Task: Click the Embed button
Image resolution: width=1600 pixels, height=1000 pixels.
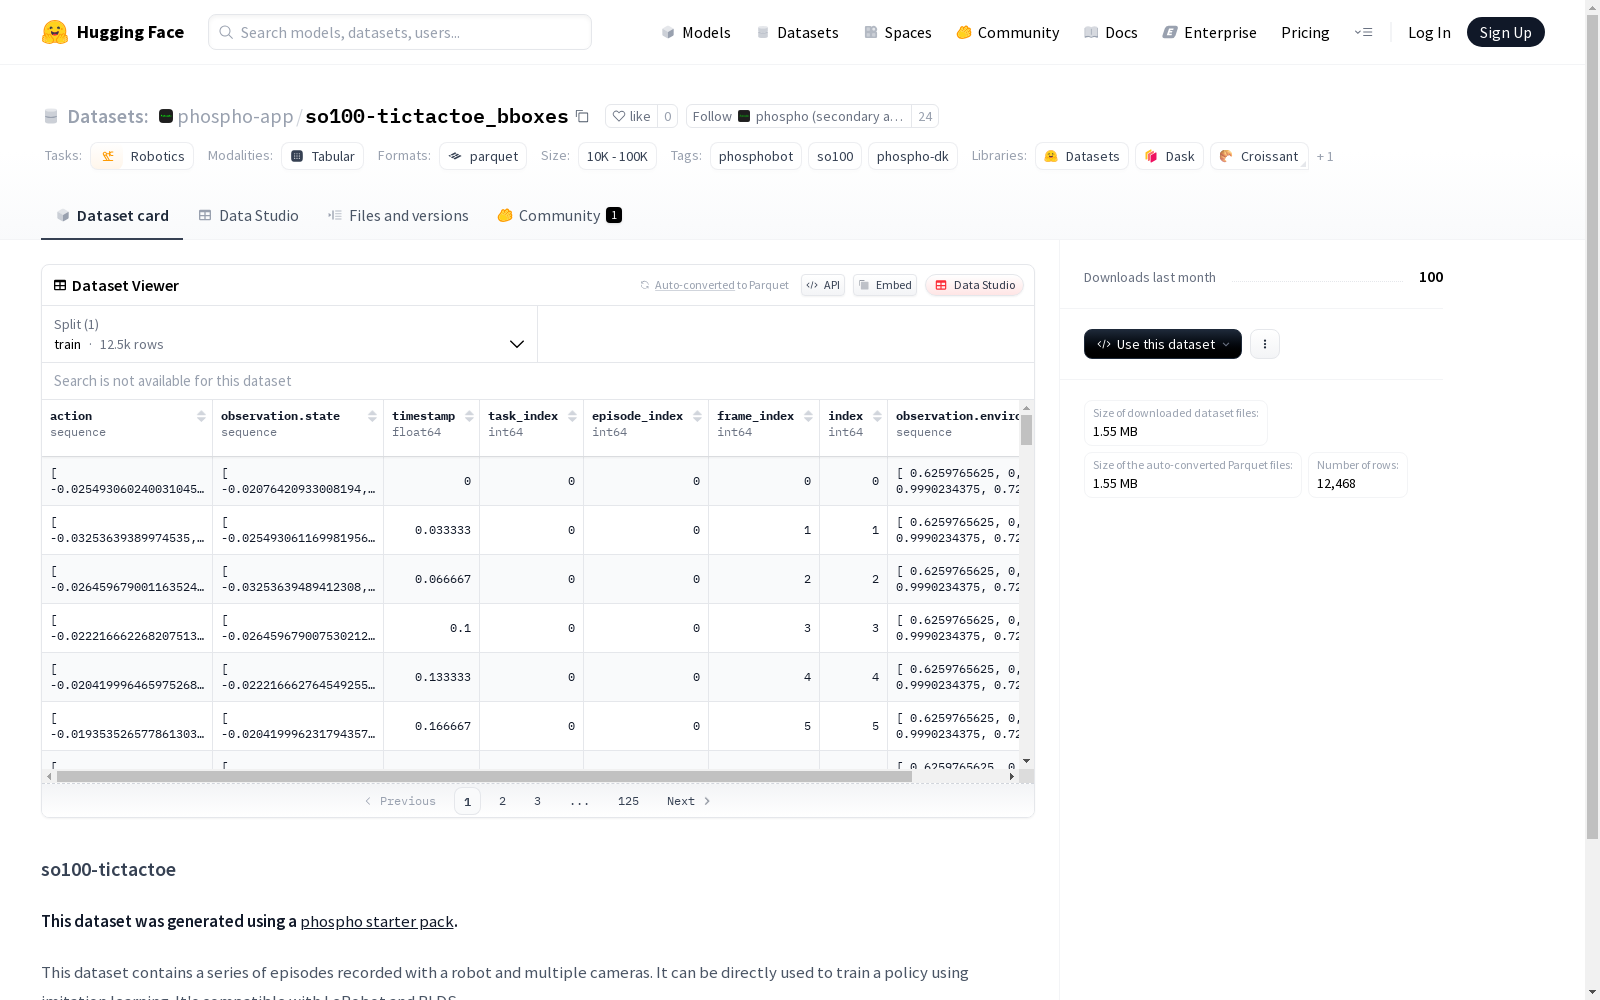Action: coord(885,285)
